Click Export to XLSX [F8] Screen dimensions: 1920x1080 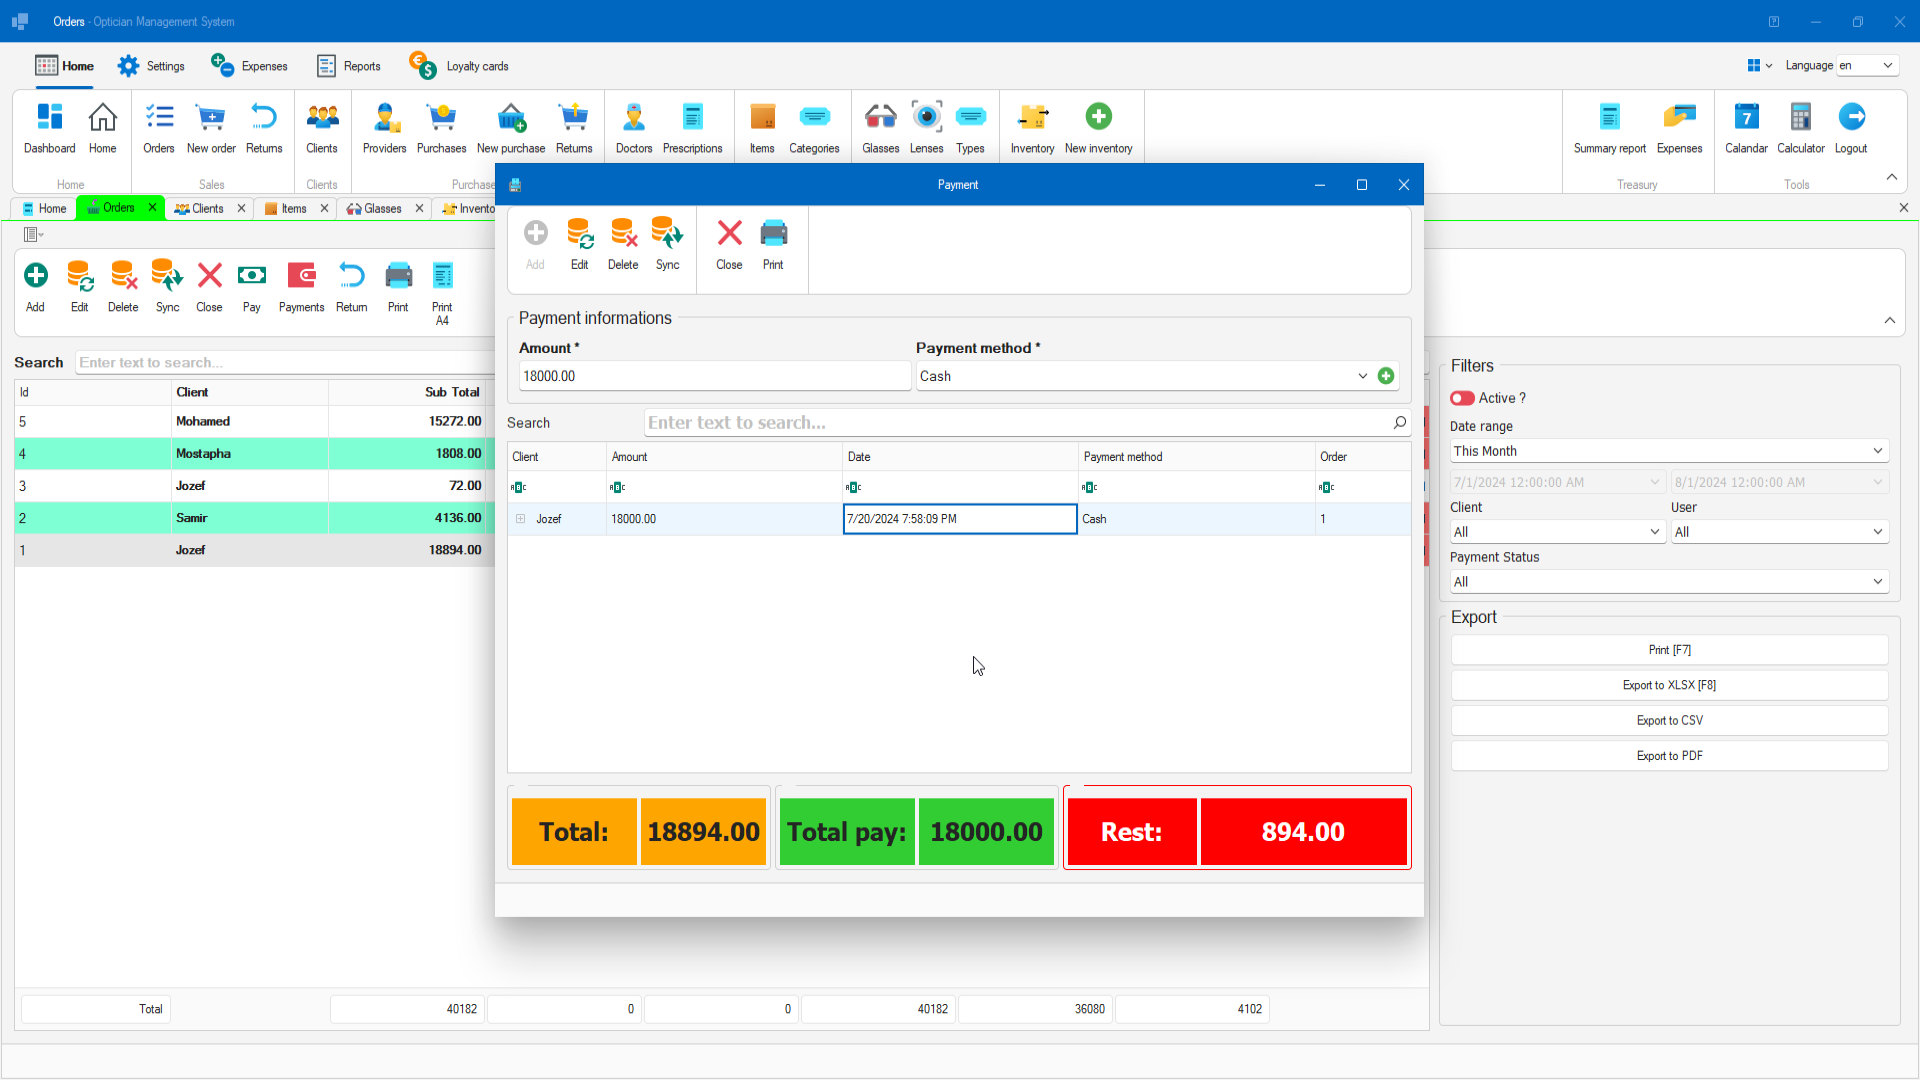pos(1668,685)
